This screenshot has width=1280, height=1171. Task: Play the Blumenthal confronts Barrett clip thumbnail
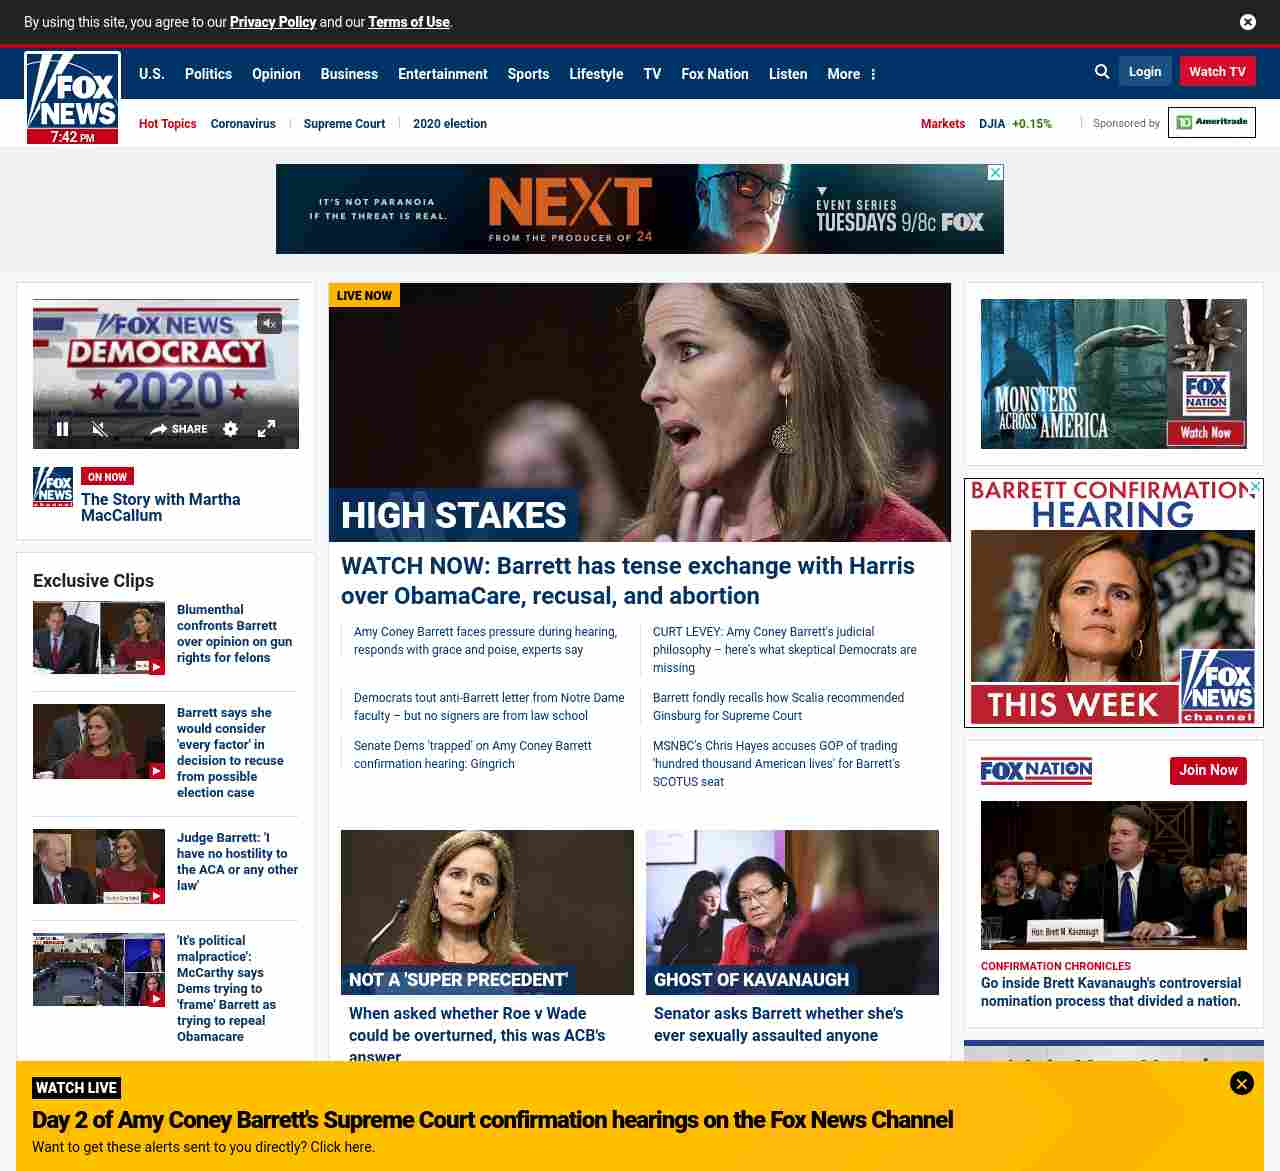[x=98, y=637]
